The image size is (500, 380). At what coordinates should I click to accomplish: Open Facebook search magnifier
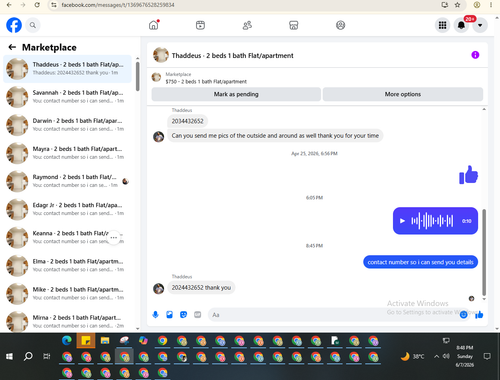click(33, 25)
